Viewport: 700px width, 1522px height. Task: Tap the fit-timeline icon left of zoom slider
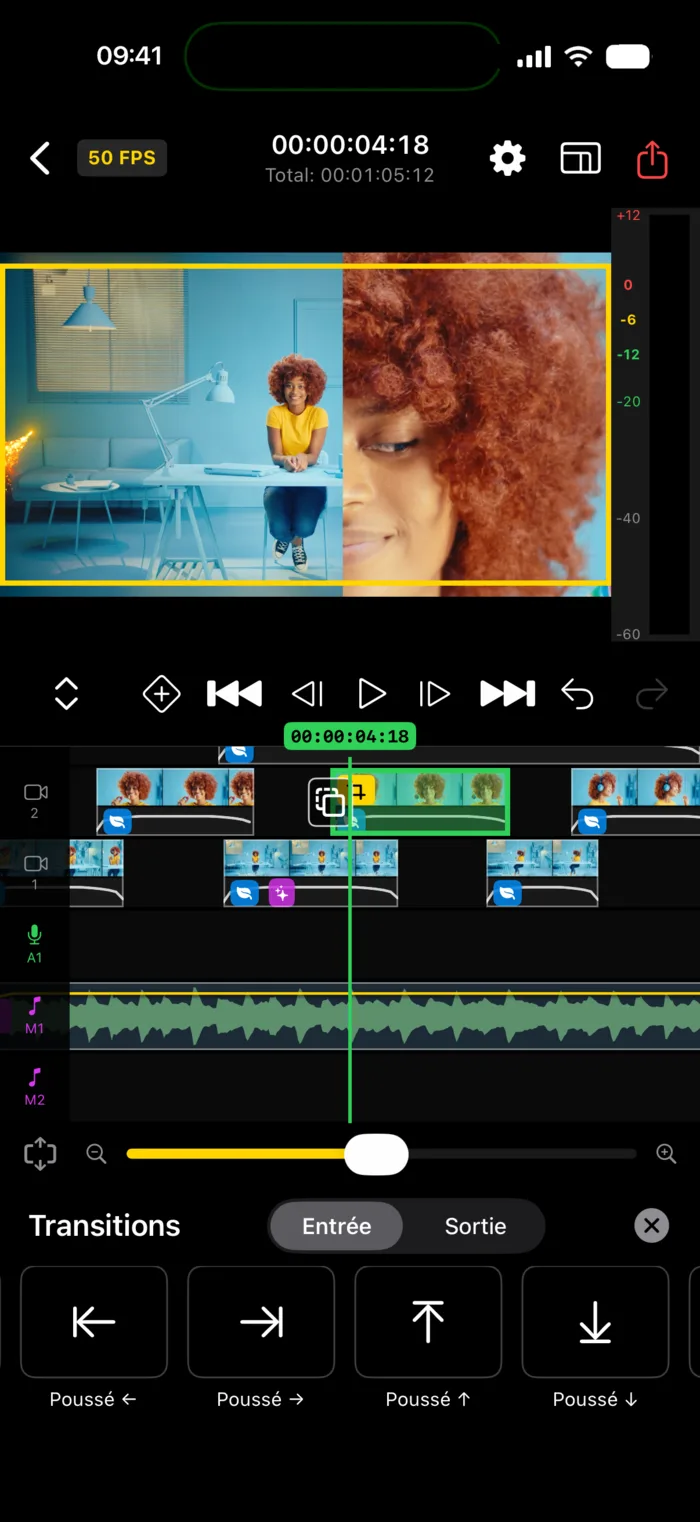click(40, 1154)
